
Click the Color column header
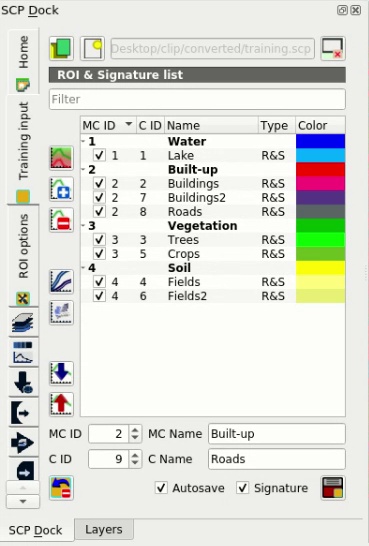tap(320, 125)
